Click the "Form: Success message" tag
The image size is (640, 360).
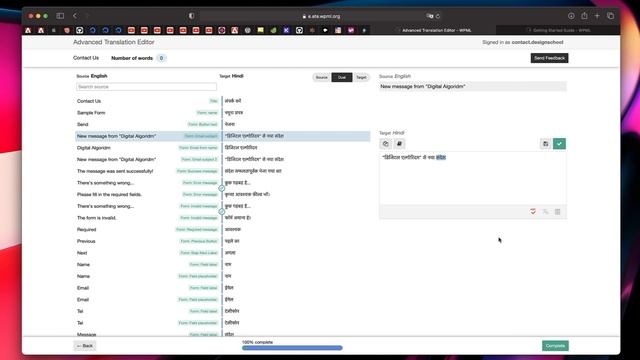[x=197, y=171]
